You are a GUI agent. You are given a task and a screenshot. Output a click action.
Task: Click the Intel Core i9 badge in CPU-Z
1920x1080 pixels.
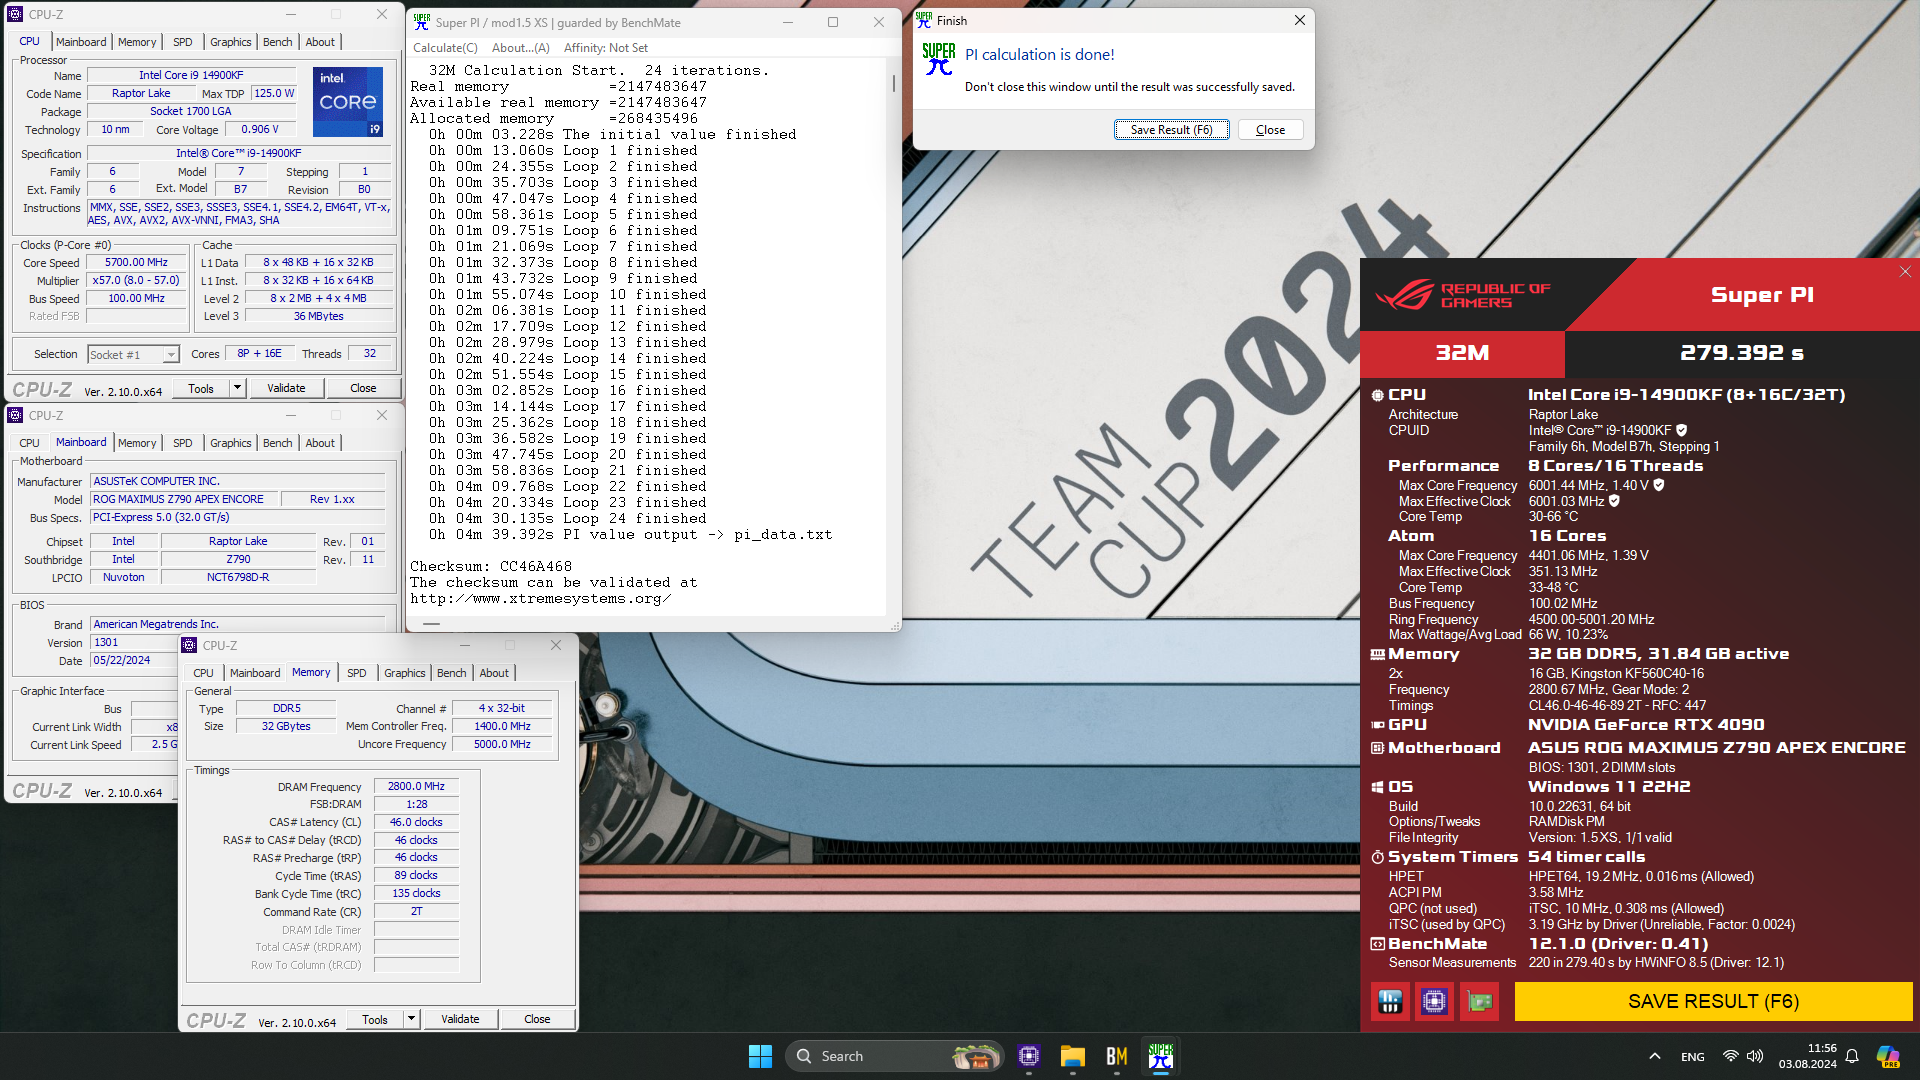coord(348,101)
